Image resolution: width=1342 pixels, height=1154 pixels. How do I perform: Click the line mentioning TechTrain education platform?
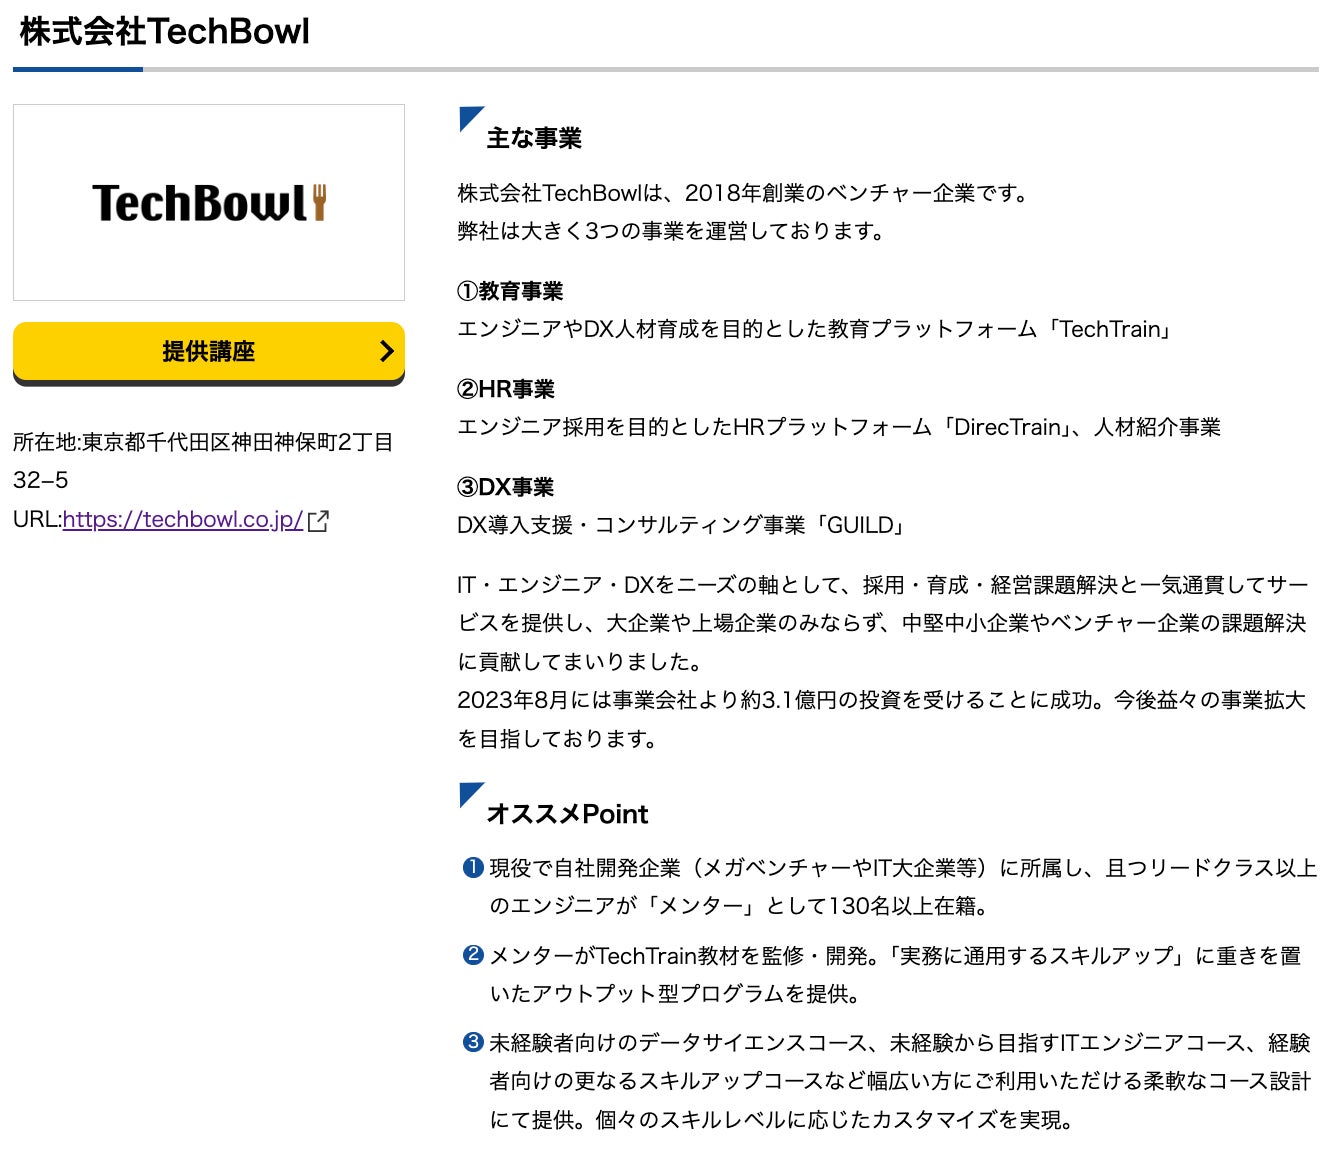tap(816, 329)
